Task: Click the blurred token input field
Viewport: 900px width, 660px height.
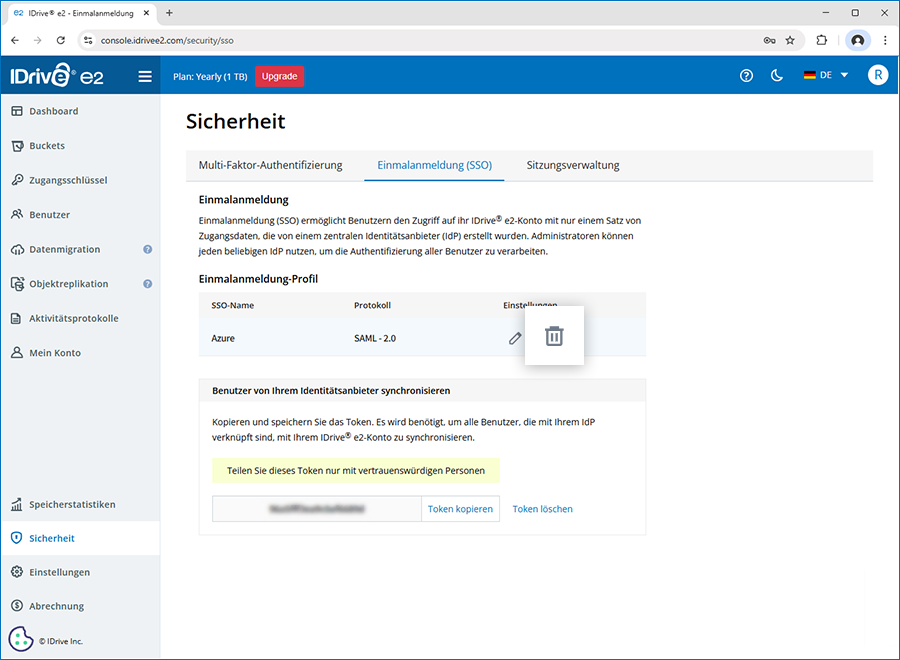Action: pos(317,509)
